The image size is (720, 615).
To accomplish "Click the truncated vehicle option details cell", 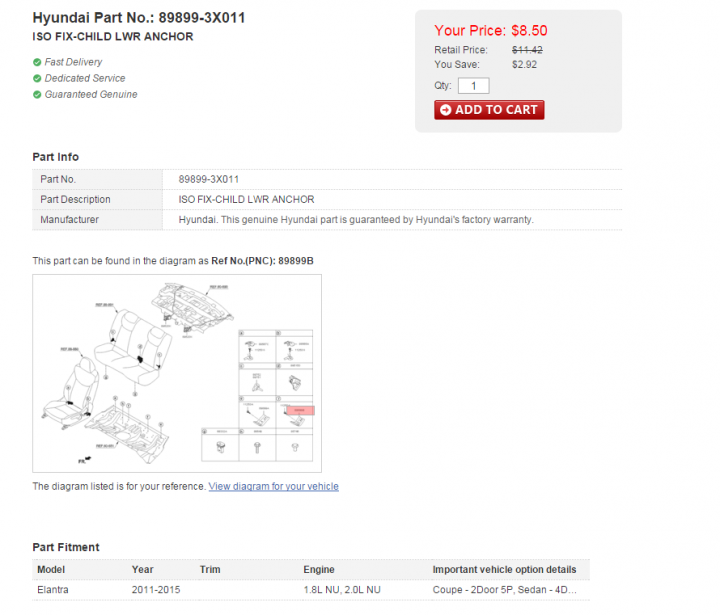I will click(x=504, y=590).
